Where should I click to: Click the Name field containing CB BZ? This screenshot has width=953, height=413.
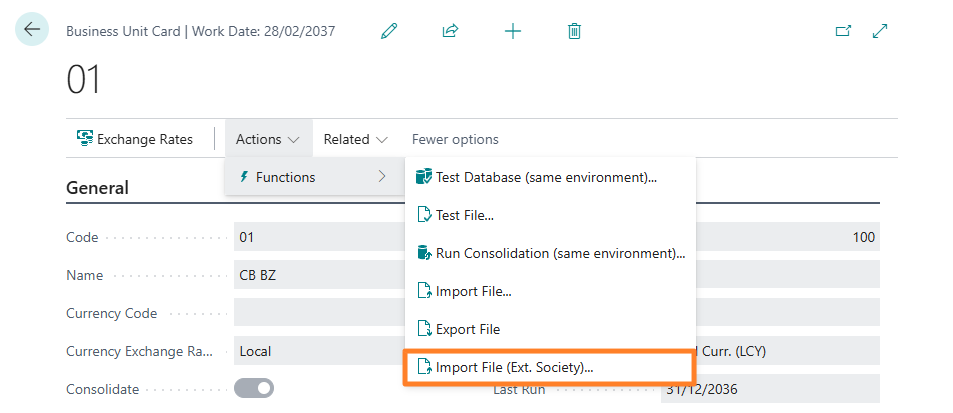click(320, 275)
